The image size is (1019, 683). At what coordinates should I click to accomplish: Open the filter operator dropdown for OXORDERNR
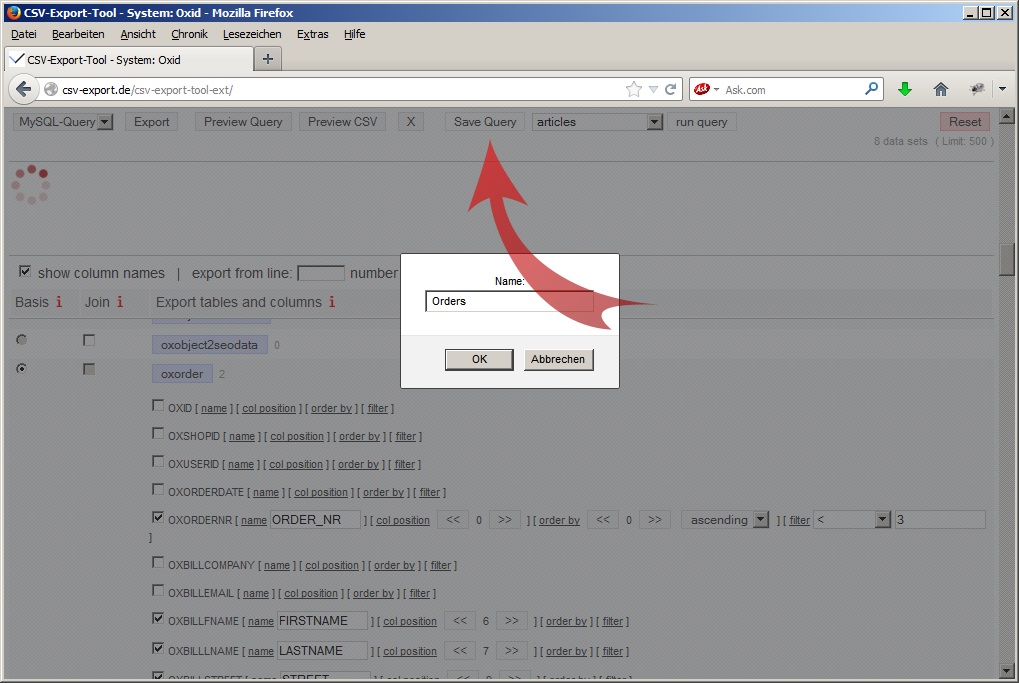853,520
